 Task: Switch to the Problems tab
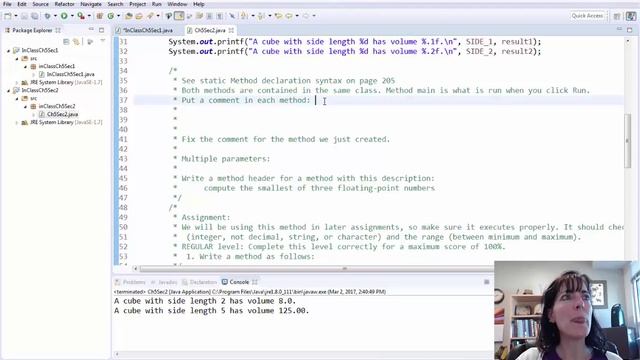(130, 282)
